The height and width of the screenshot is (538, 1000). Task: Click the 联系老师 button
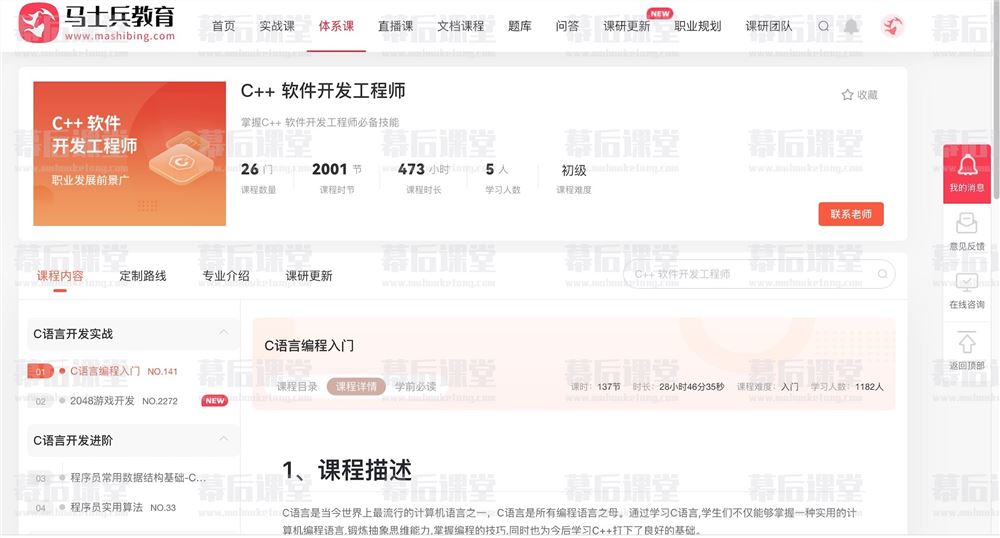(x=851, y=214)
